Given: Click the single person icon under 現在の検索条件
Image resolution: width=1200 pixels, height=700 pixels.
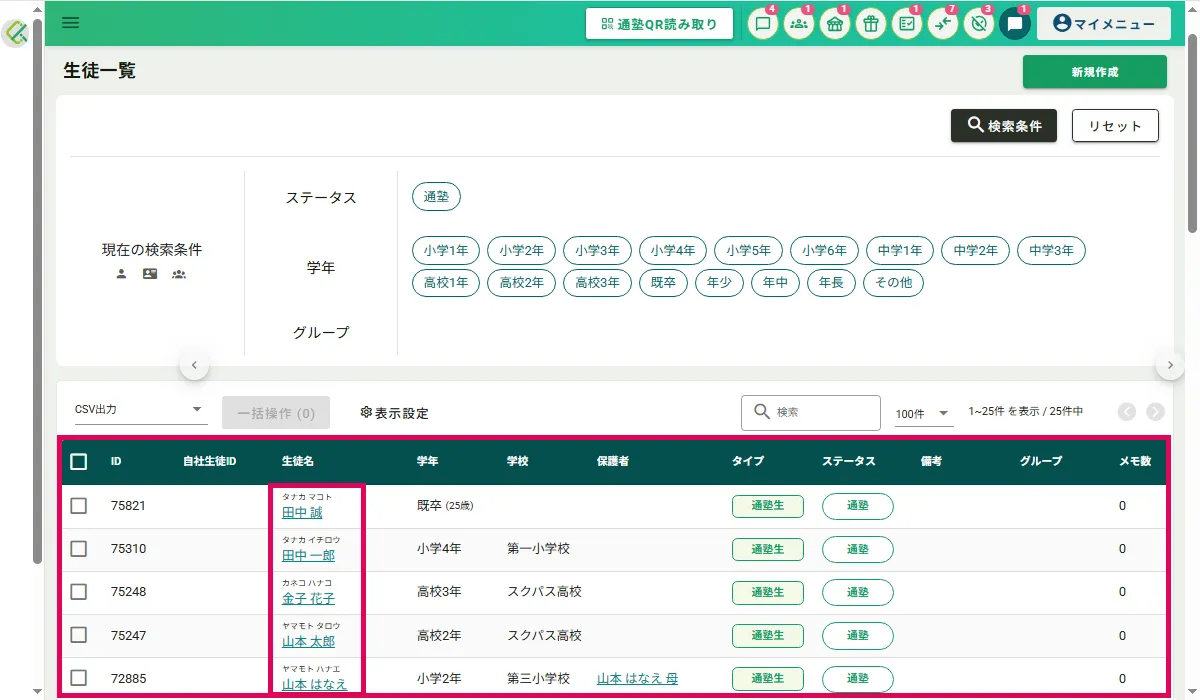Looking at the screenshot, I should pos(121,274).
